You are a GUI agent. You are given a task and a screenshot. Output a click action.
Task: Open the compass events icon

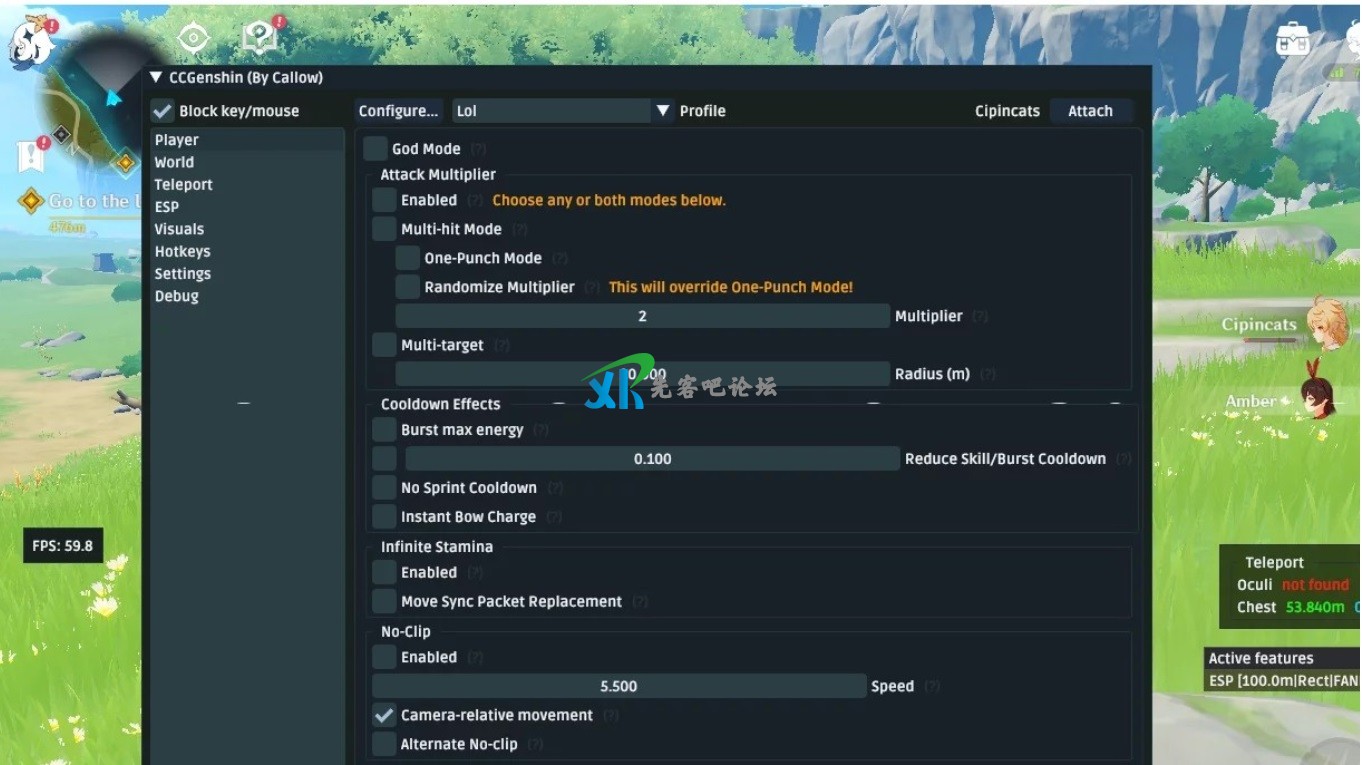193,38
